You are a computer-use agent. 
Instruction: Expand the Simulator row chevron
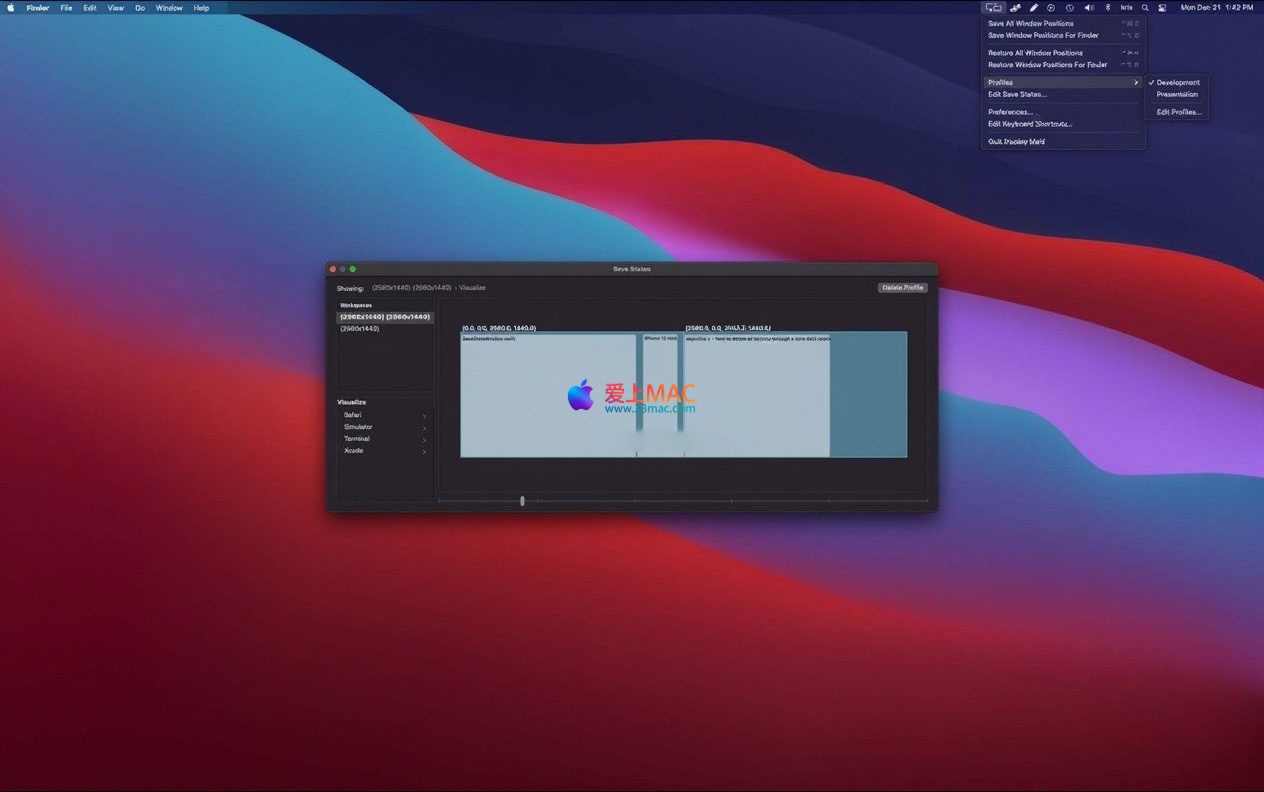coord(424,428)
